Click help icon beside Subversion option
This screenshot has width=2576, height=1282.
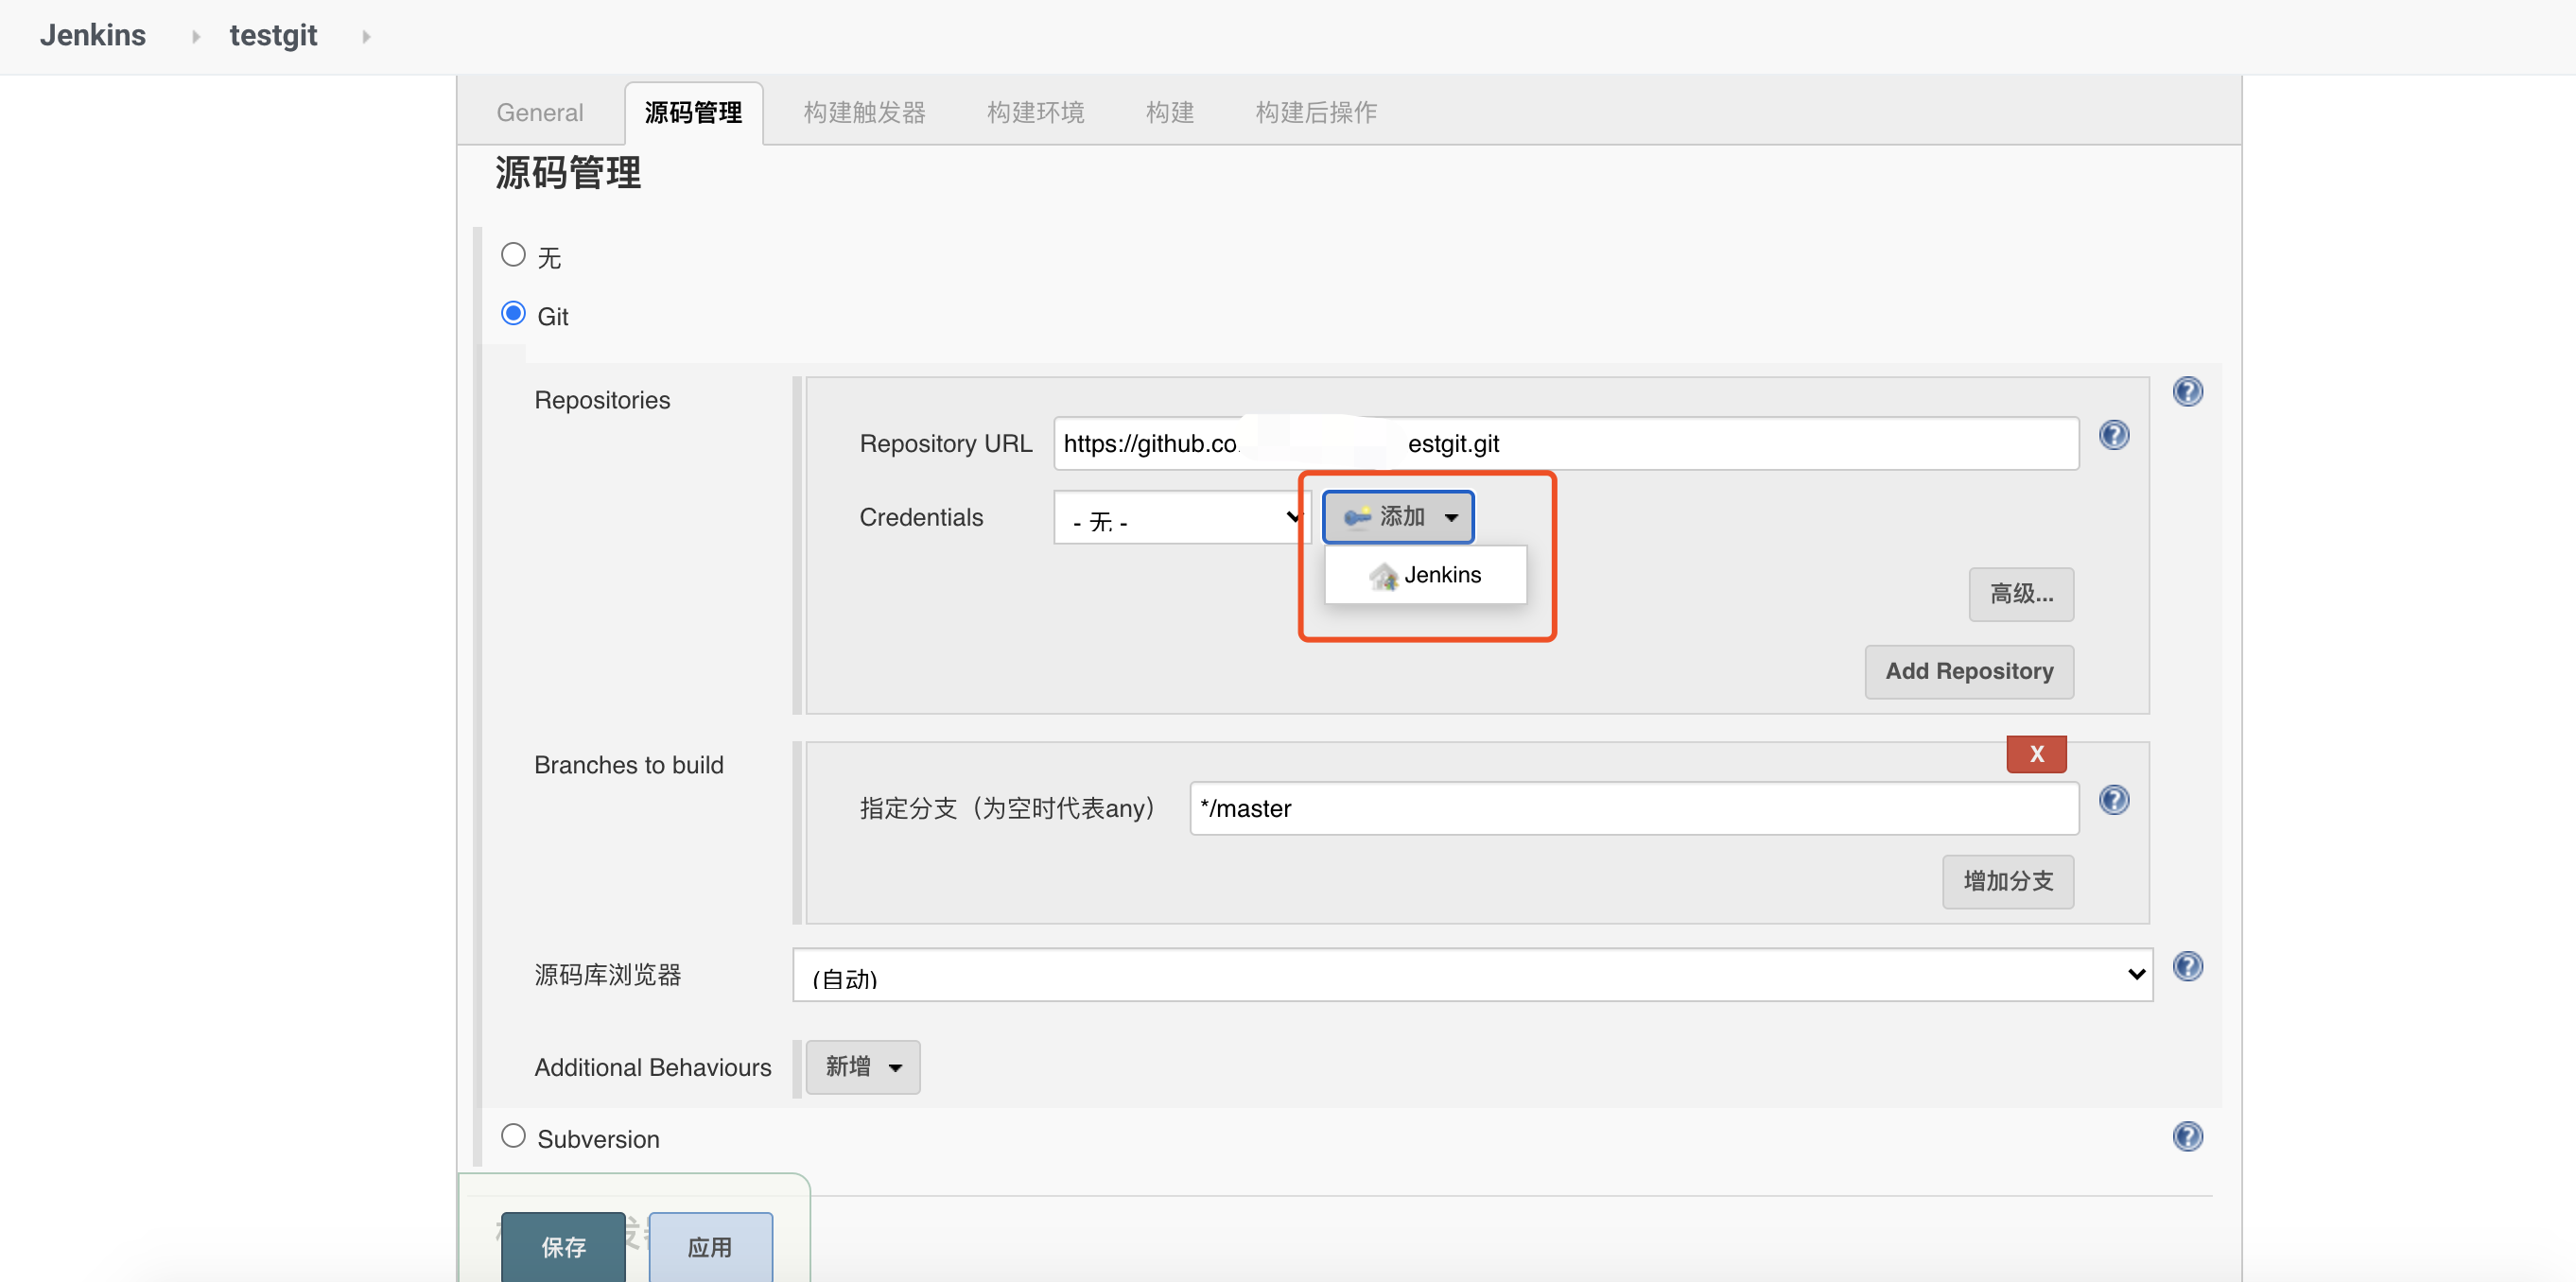pos(2187,1136)
